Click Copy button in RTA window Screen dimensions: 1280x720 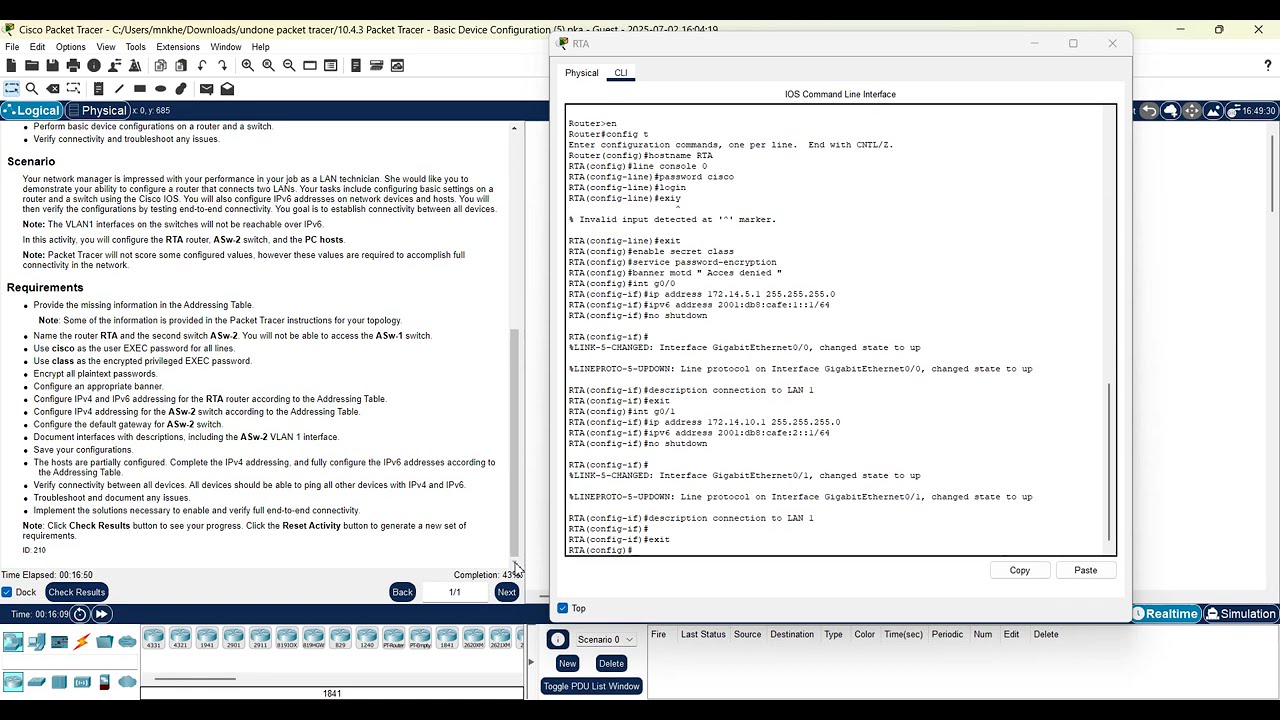[x=1019, y=570]
